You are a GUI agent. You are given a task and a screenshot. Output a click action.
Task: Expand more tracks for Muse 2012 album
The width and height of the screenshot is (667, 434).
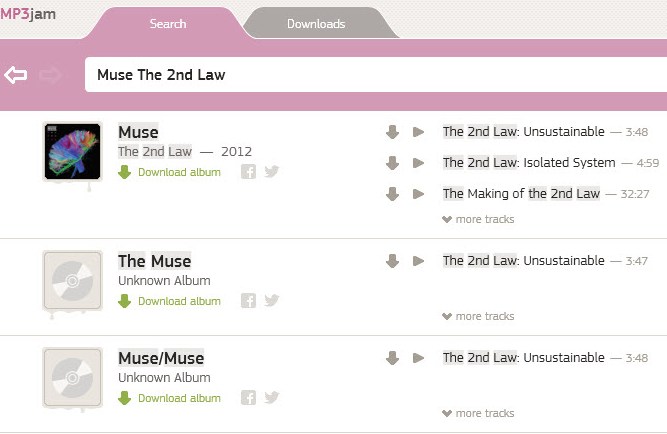click(x=478, y=220)
